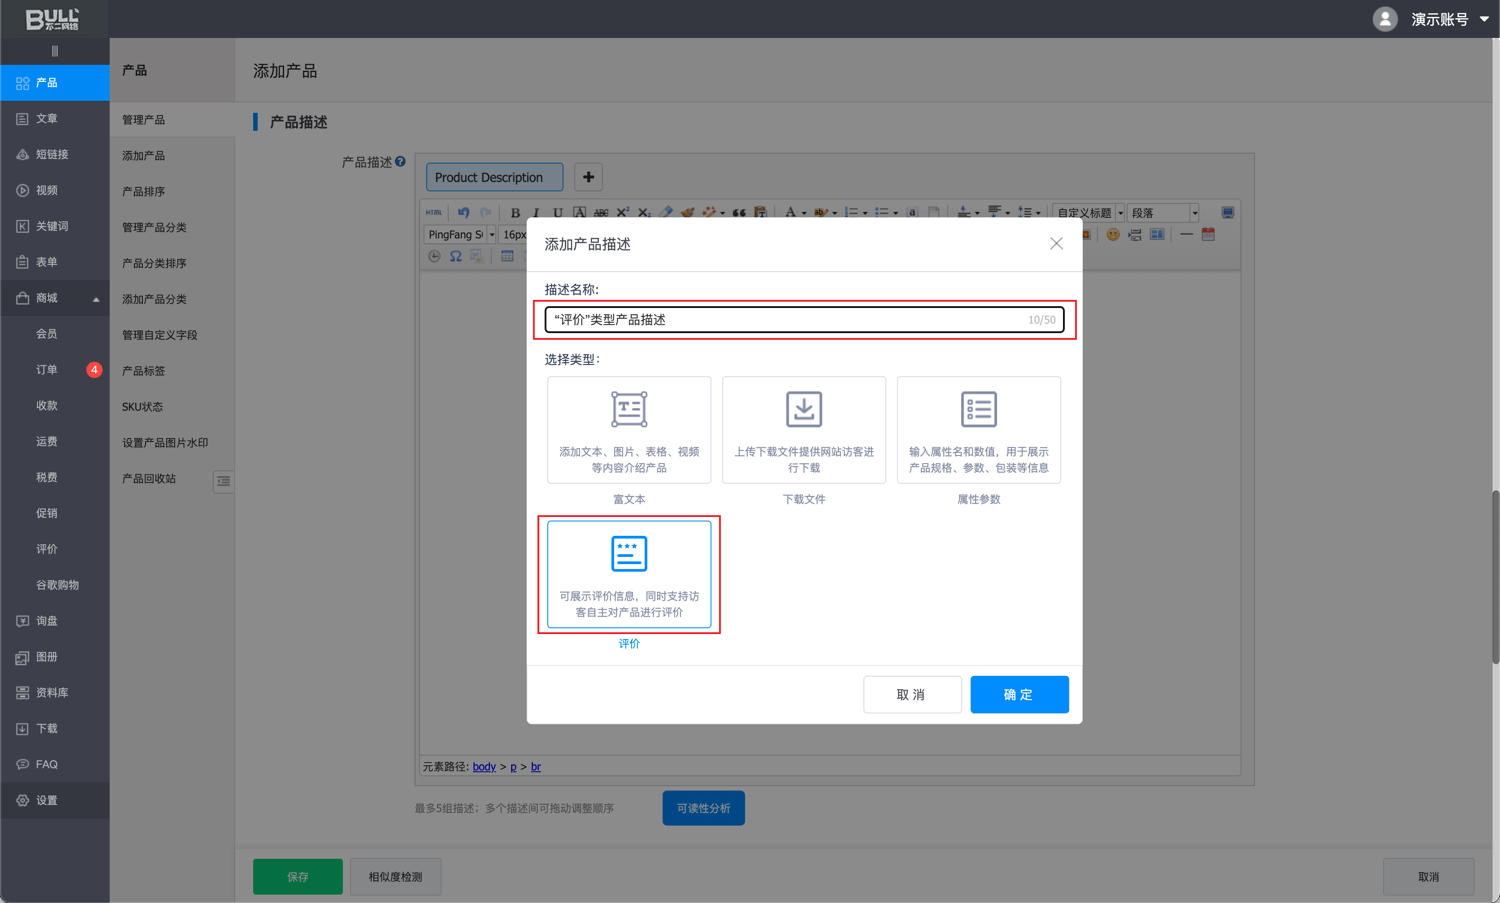Collapse the 商城 section arrow
This screenshot has height=903, width=1500.
[96, 299]
